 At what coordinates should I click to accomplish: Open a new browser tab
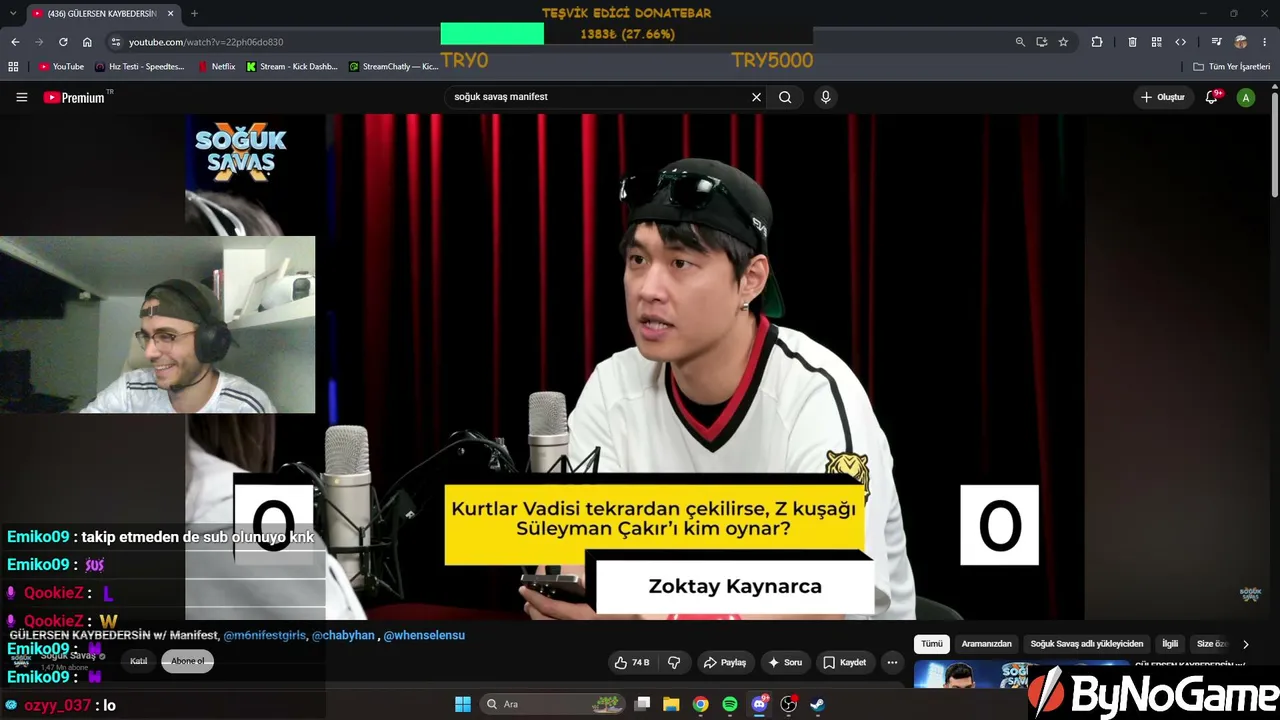pos(194,13)
